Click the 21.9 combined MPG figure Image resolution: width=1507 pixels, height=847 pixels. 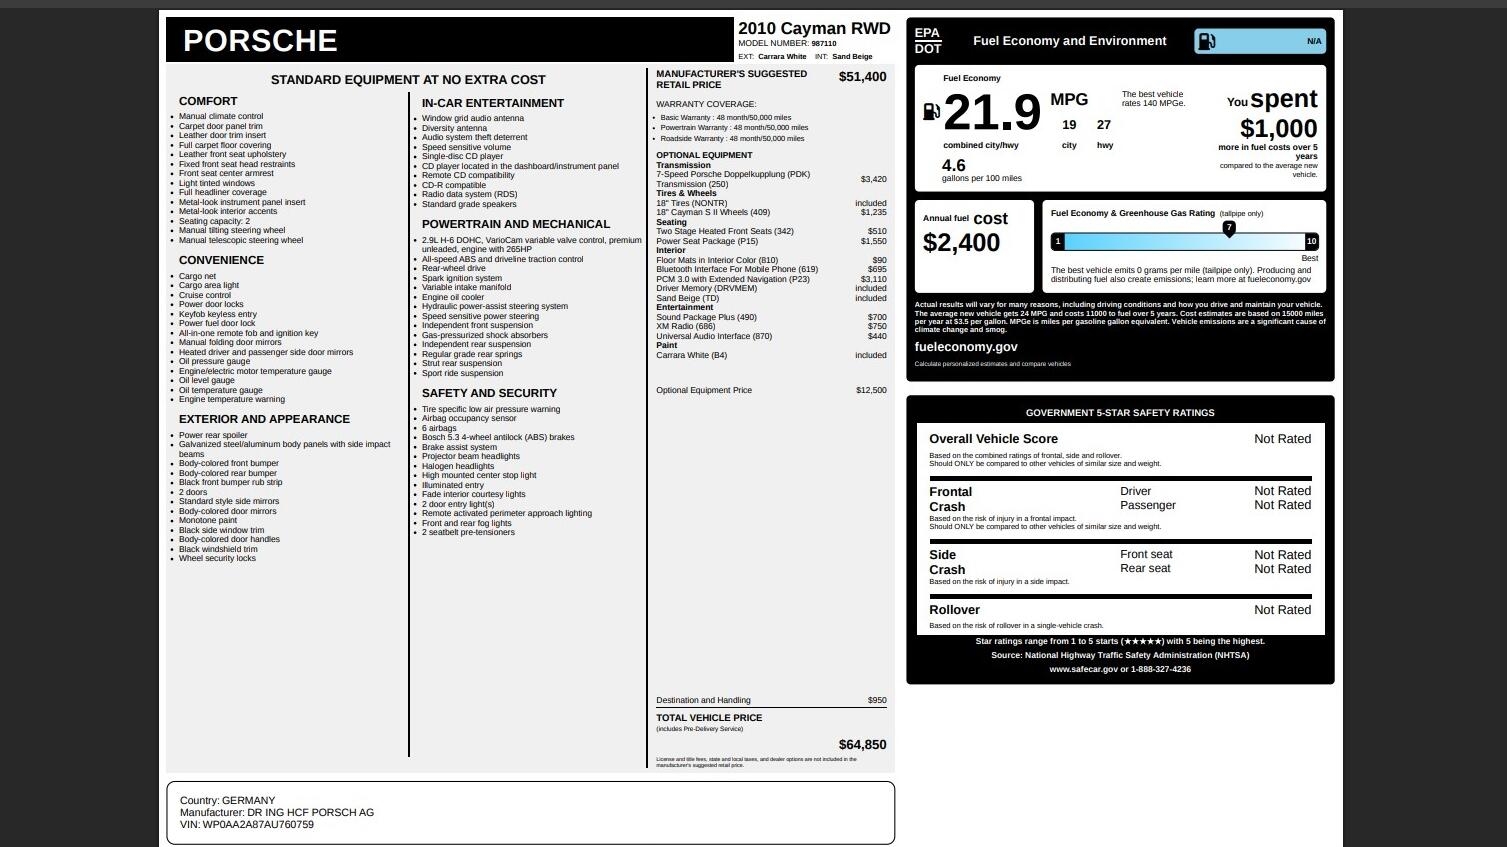click(x=991, y=112)
